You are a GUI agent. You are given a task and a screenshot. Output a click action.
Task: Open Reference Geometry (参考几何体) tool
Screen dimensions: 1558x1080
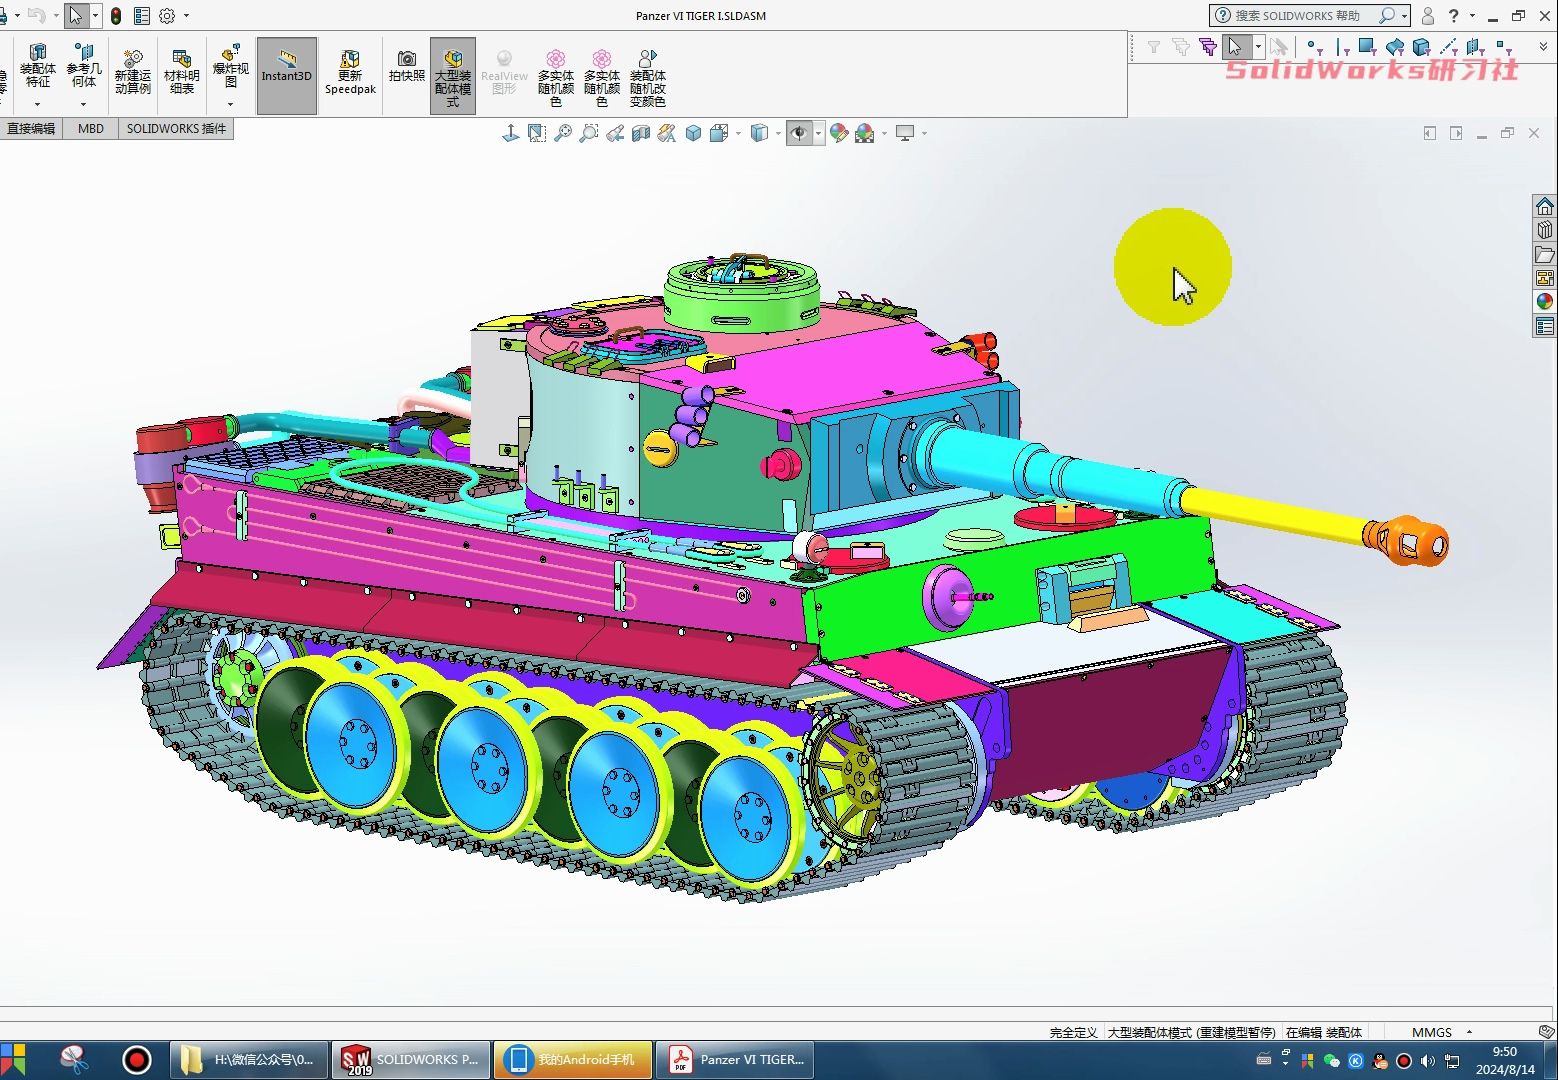click(x=84, y=67)
